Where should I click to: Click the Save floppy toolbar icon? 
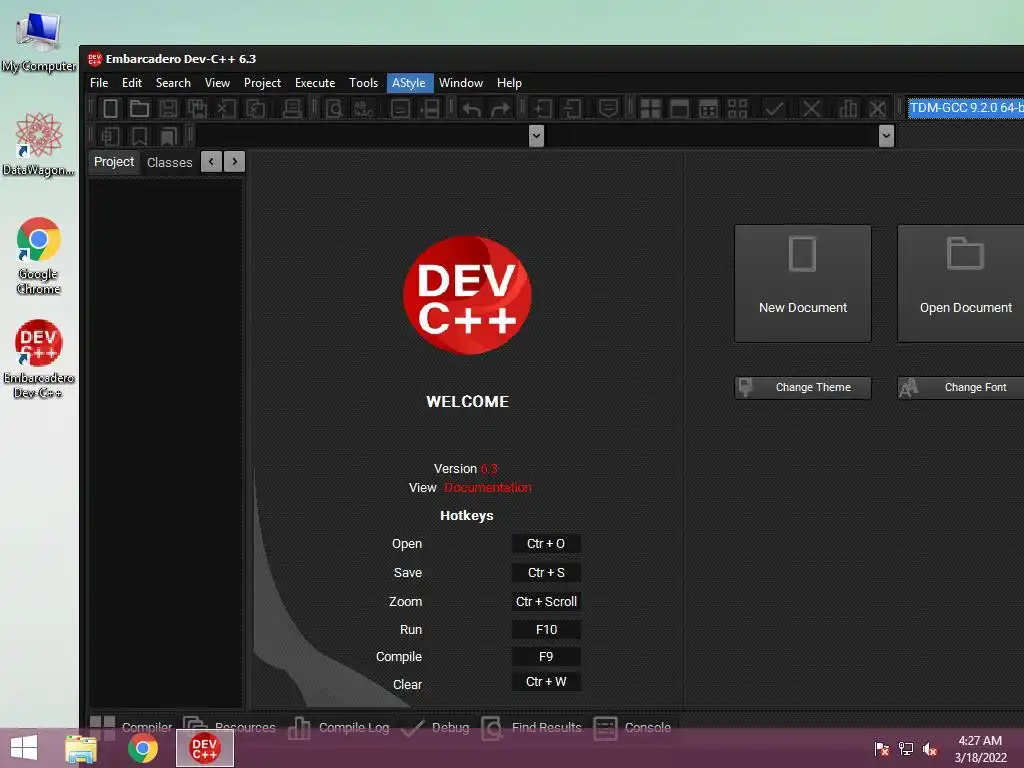coord(168,108)
